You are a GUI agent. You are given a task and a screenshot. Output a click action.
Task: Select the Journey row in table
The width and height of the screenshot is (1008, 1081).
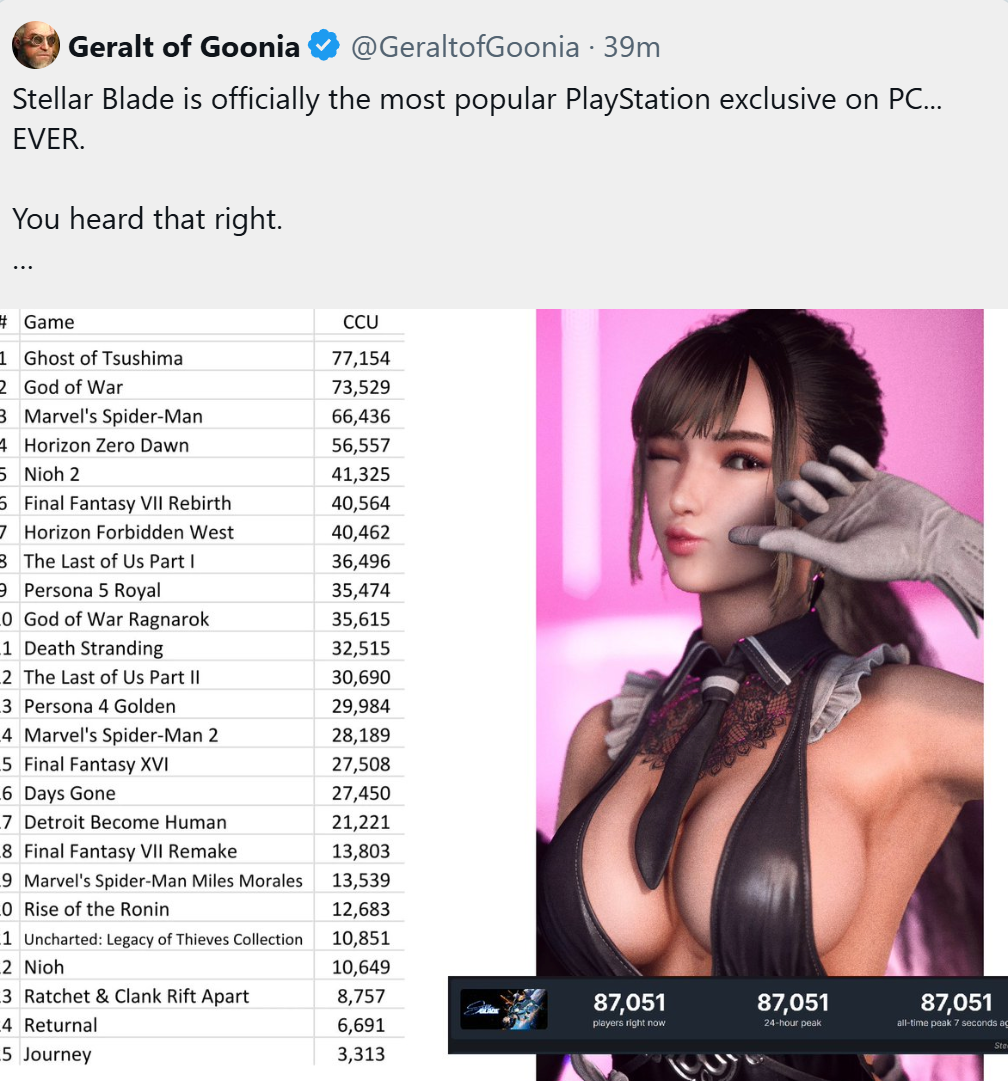point(202,1053)
